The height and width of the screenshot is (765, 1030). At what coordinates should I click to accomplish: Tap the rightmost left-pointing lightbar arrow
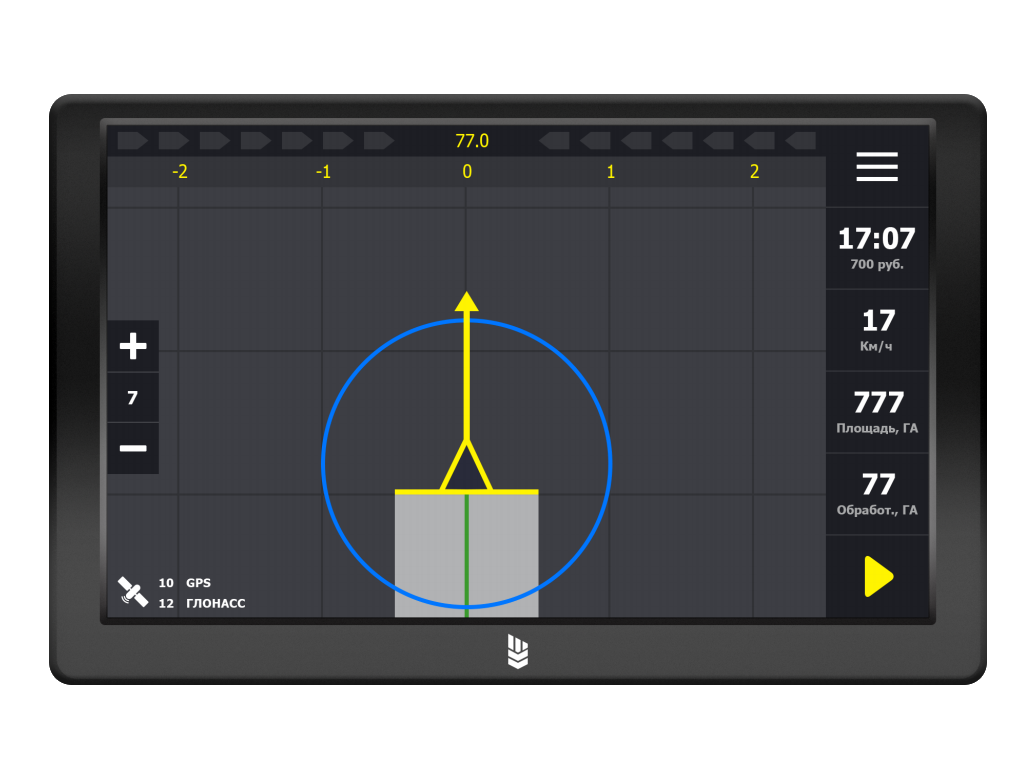pos(800,141)
